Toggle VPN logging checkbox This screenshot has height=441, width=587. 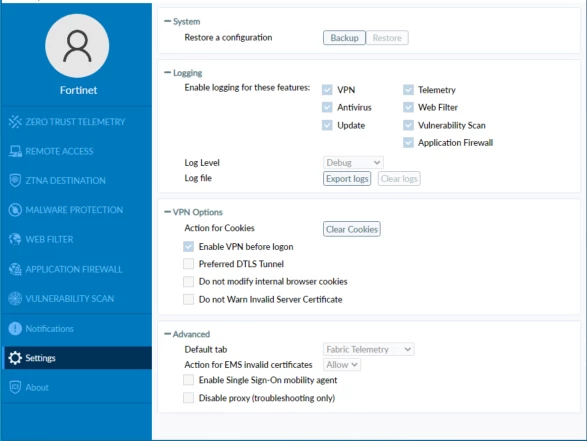click(x=327, y=90)
